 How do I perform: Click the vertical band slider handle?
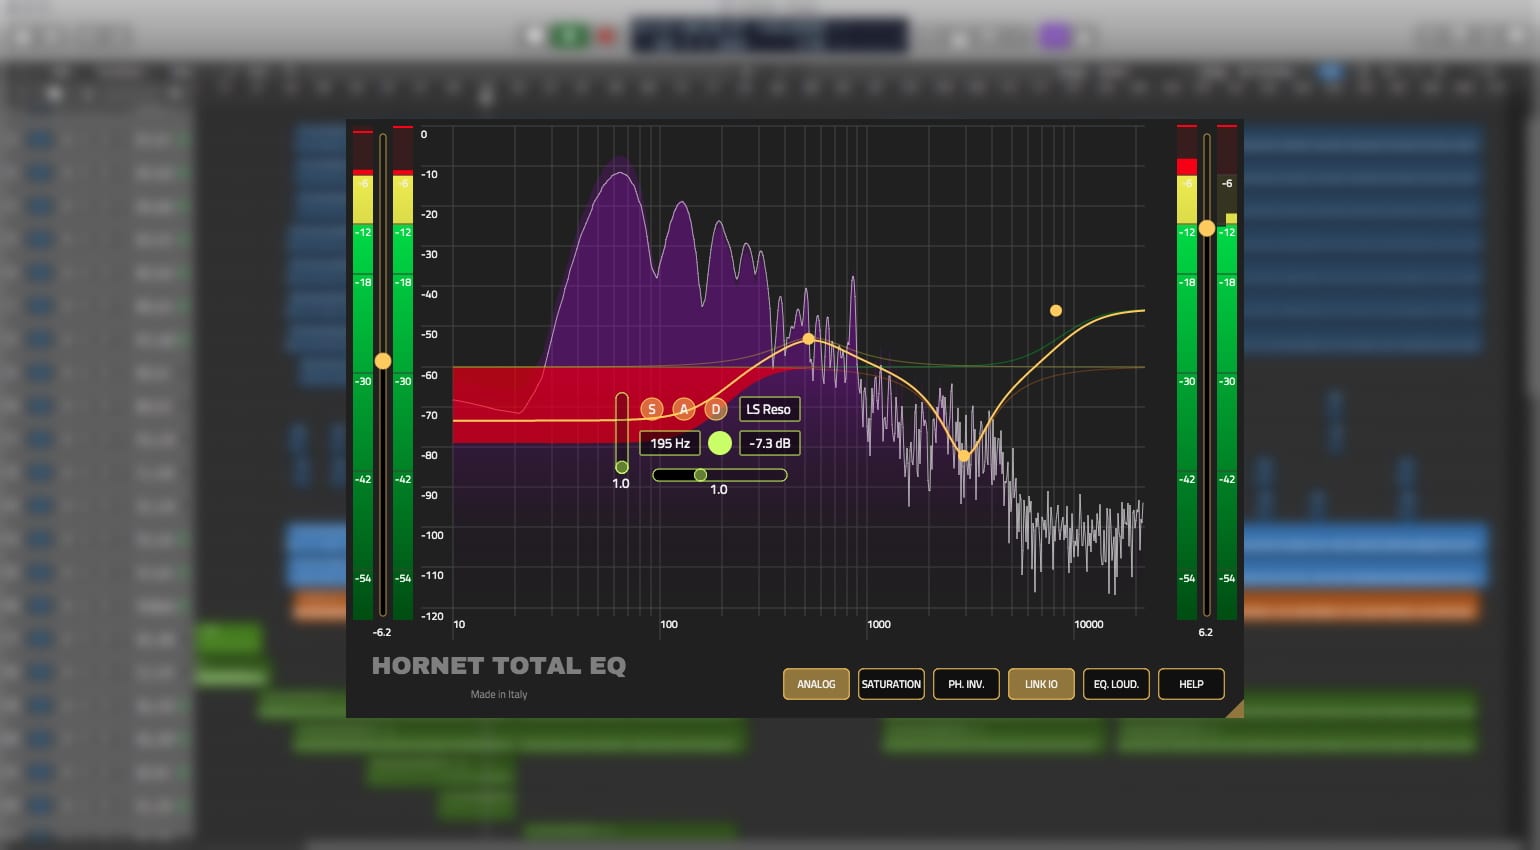[x=622, y=467]
